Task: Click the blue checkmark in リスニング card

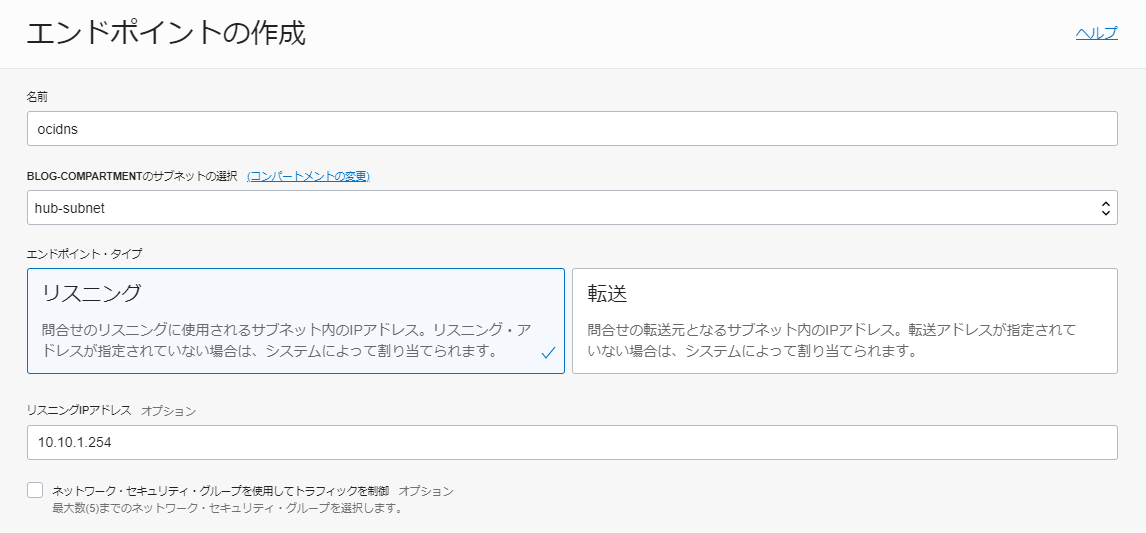Action: (x=549, y=353)
